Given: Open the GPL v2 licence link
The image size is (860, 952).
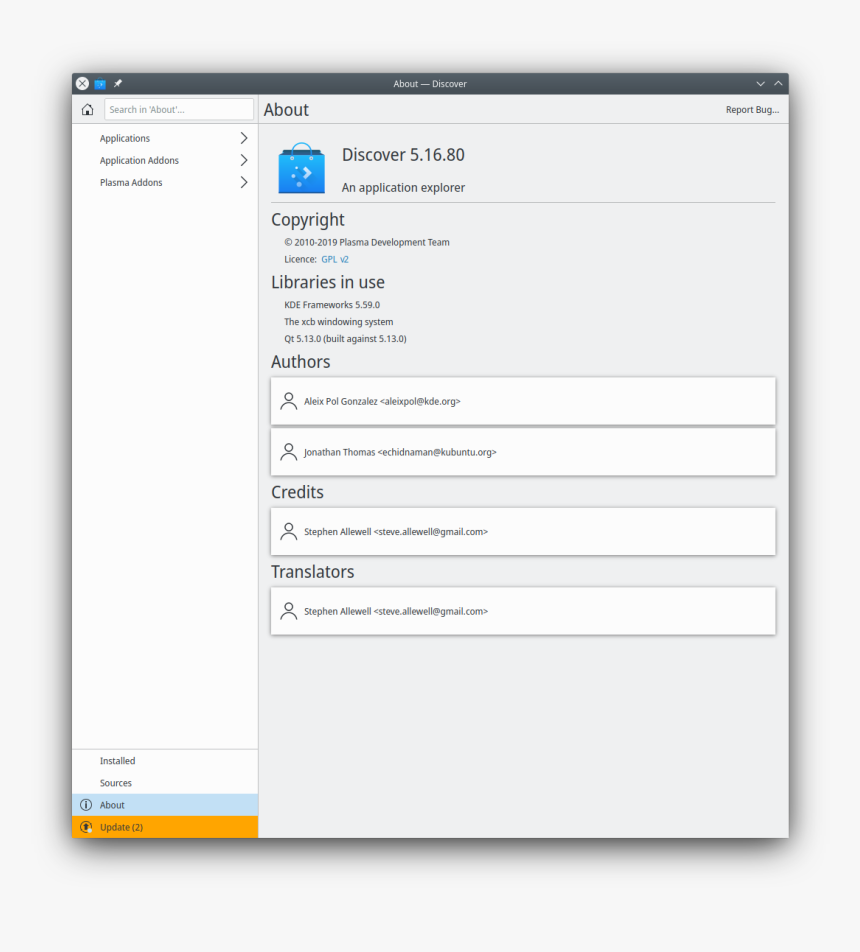Looking at the screenshot, I should [x=335, y=259].
